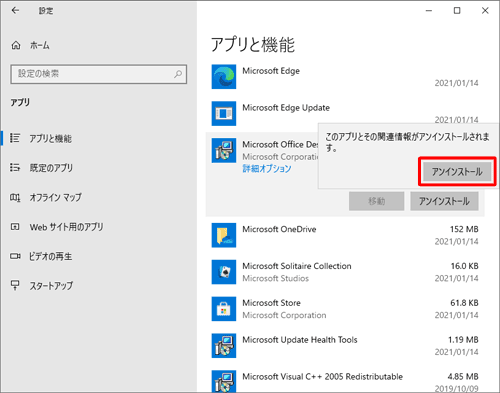
Task: Confirm アンインストール in the popup
Action: tap(457, 172)
